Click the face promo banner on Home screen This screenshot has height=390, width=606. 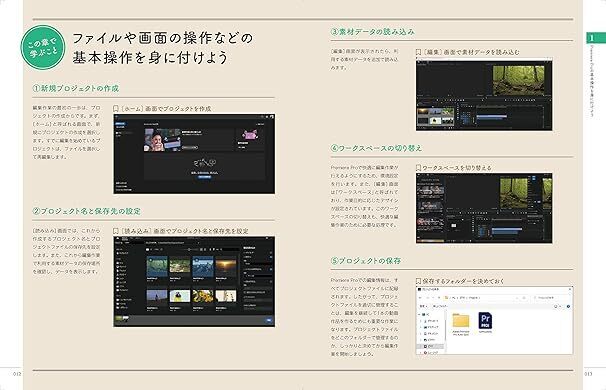(162, 140)
